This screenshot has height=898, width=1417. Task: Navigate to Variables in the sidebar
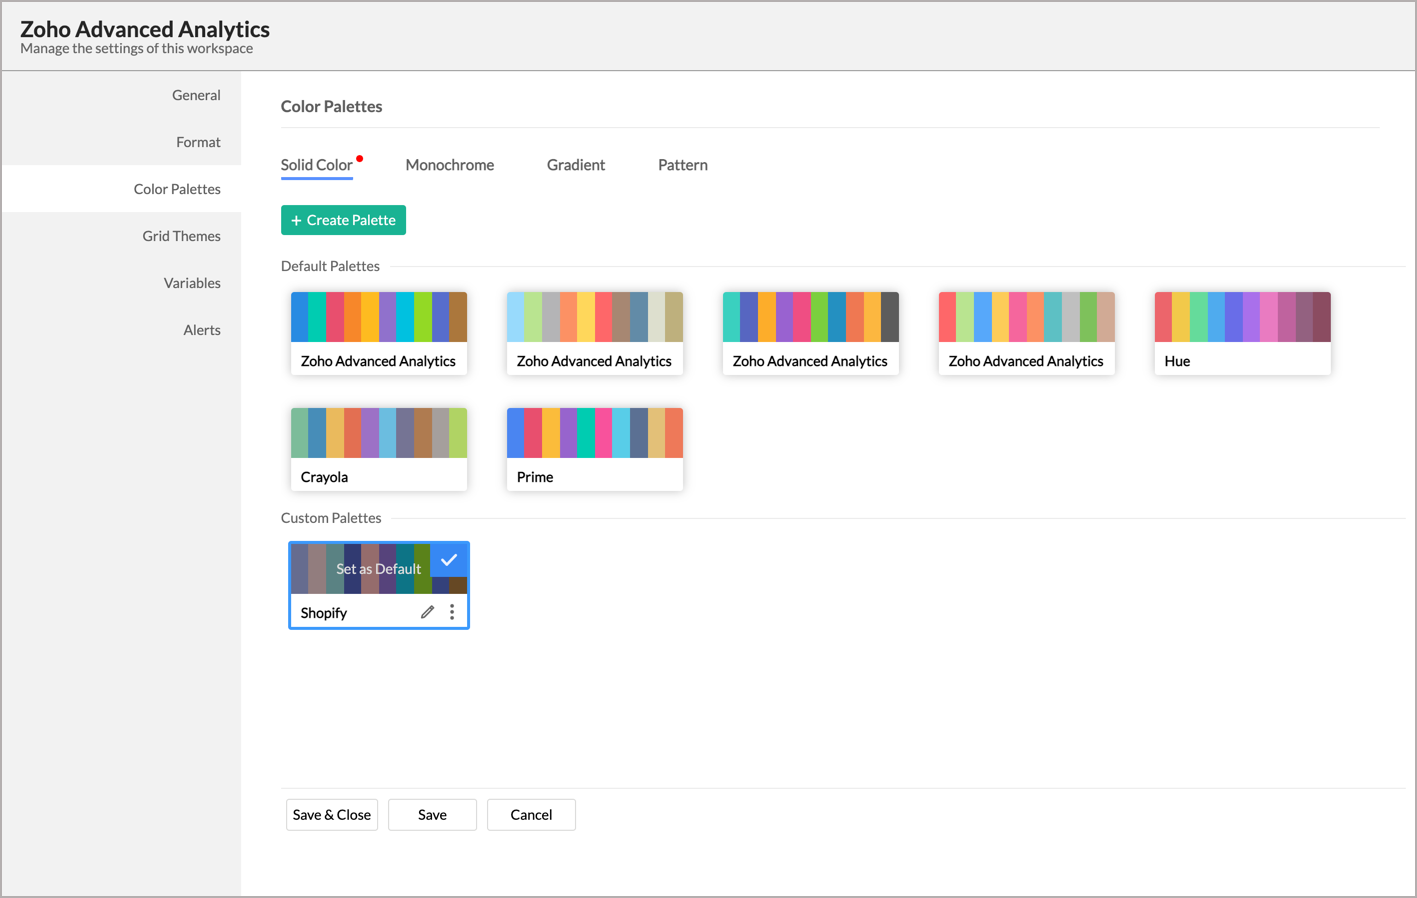tap(192, 283)
